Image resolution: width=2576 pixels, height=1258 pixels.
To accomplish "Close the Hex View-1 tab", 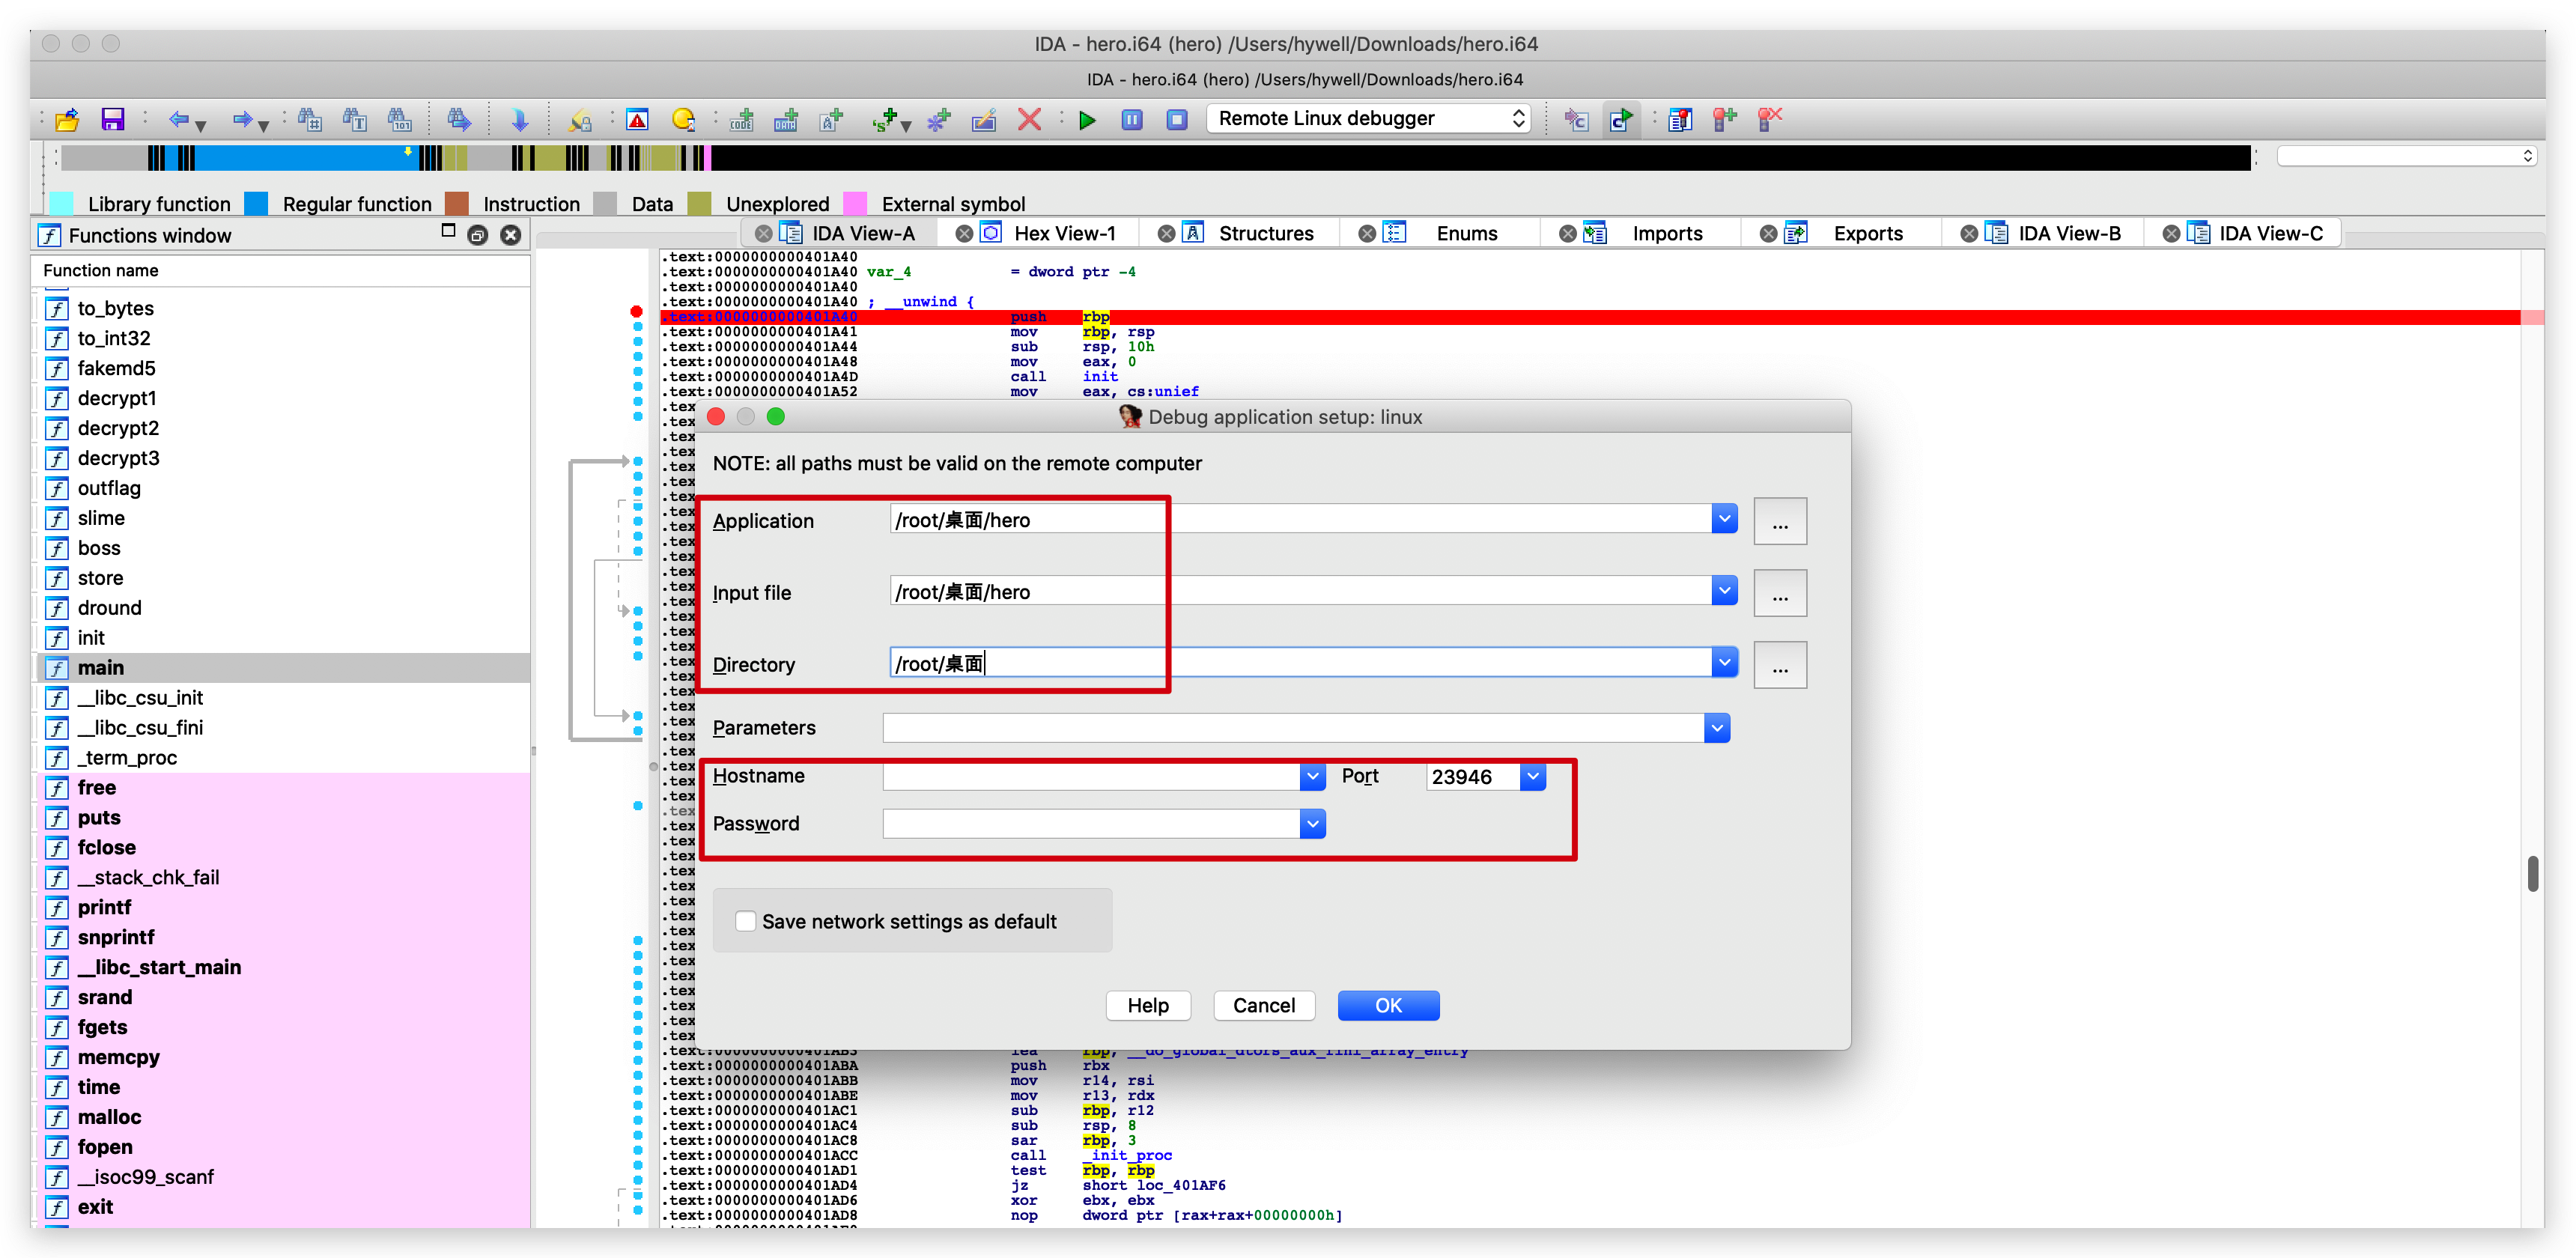I will click(964, 234).
